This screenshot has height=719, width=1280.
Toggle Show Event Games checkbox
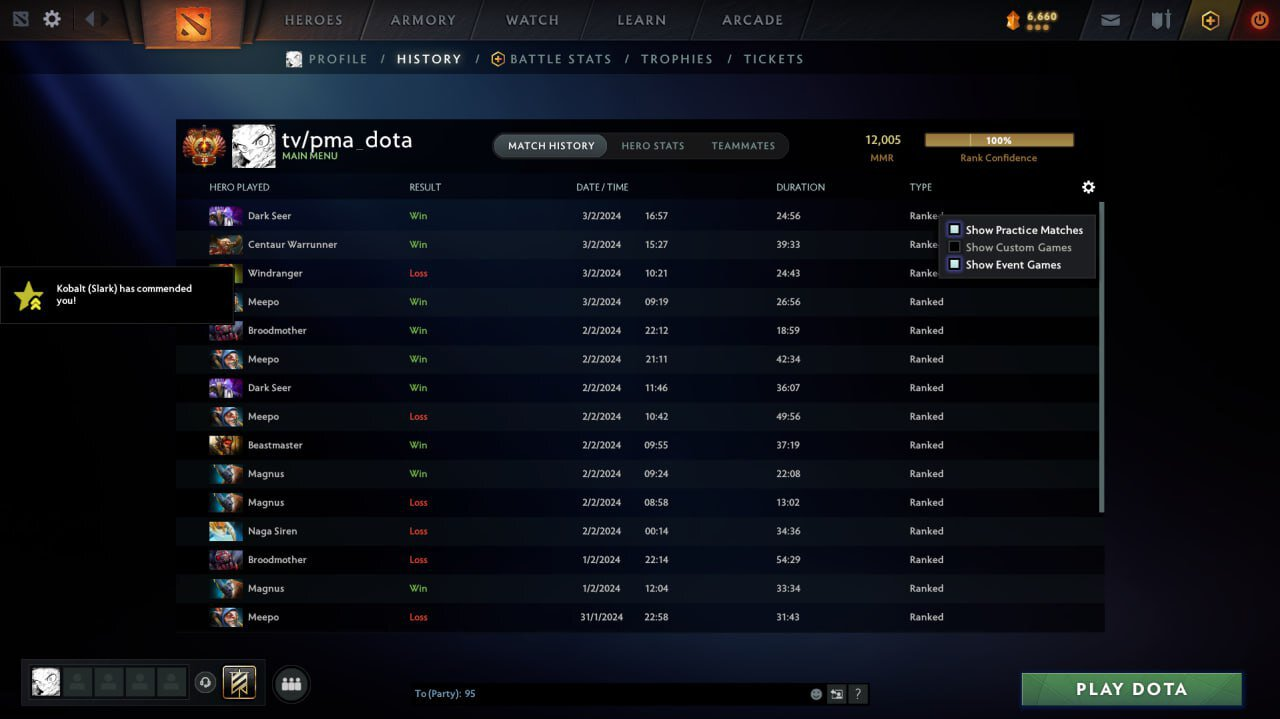954,265
